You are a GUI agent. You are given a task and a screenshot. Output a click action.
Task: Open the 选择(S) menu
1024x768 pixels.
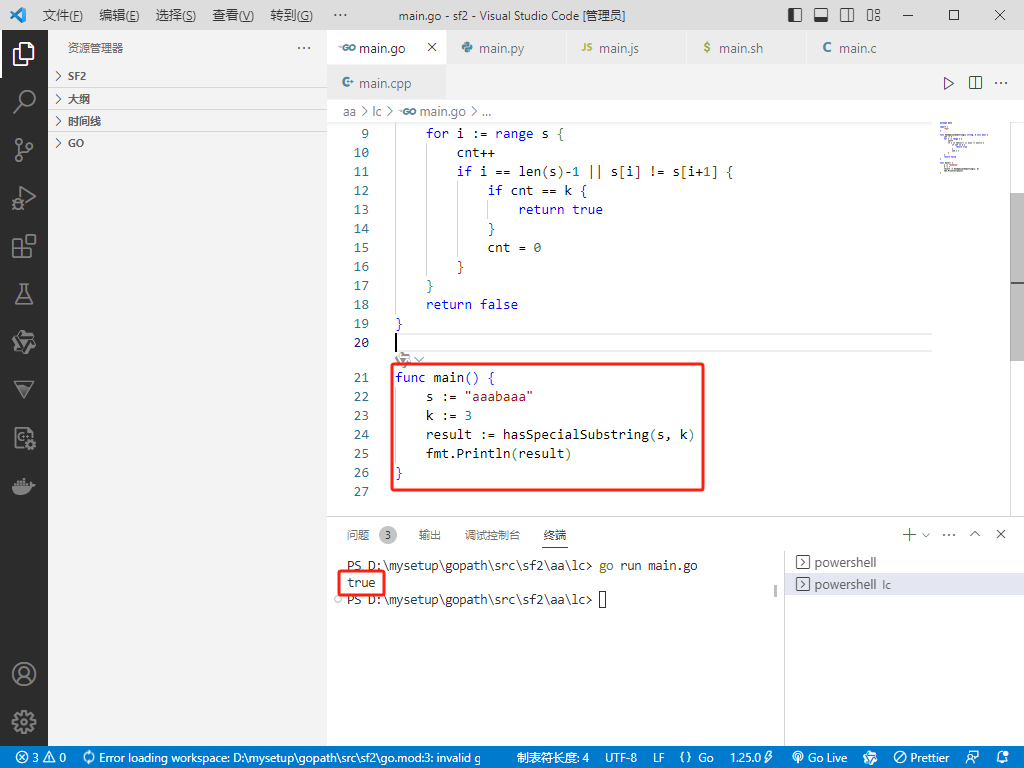click(176, 15)
